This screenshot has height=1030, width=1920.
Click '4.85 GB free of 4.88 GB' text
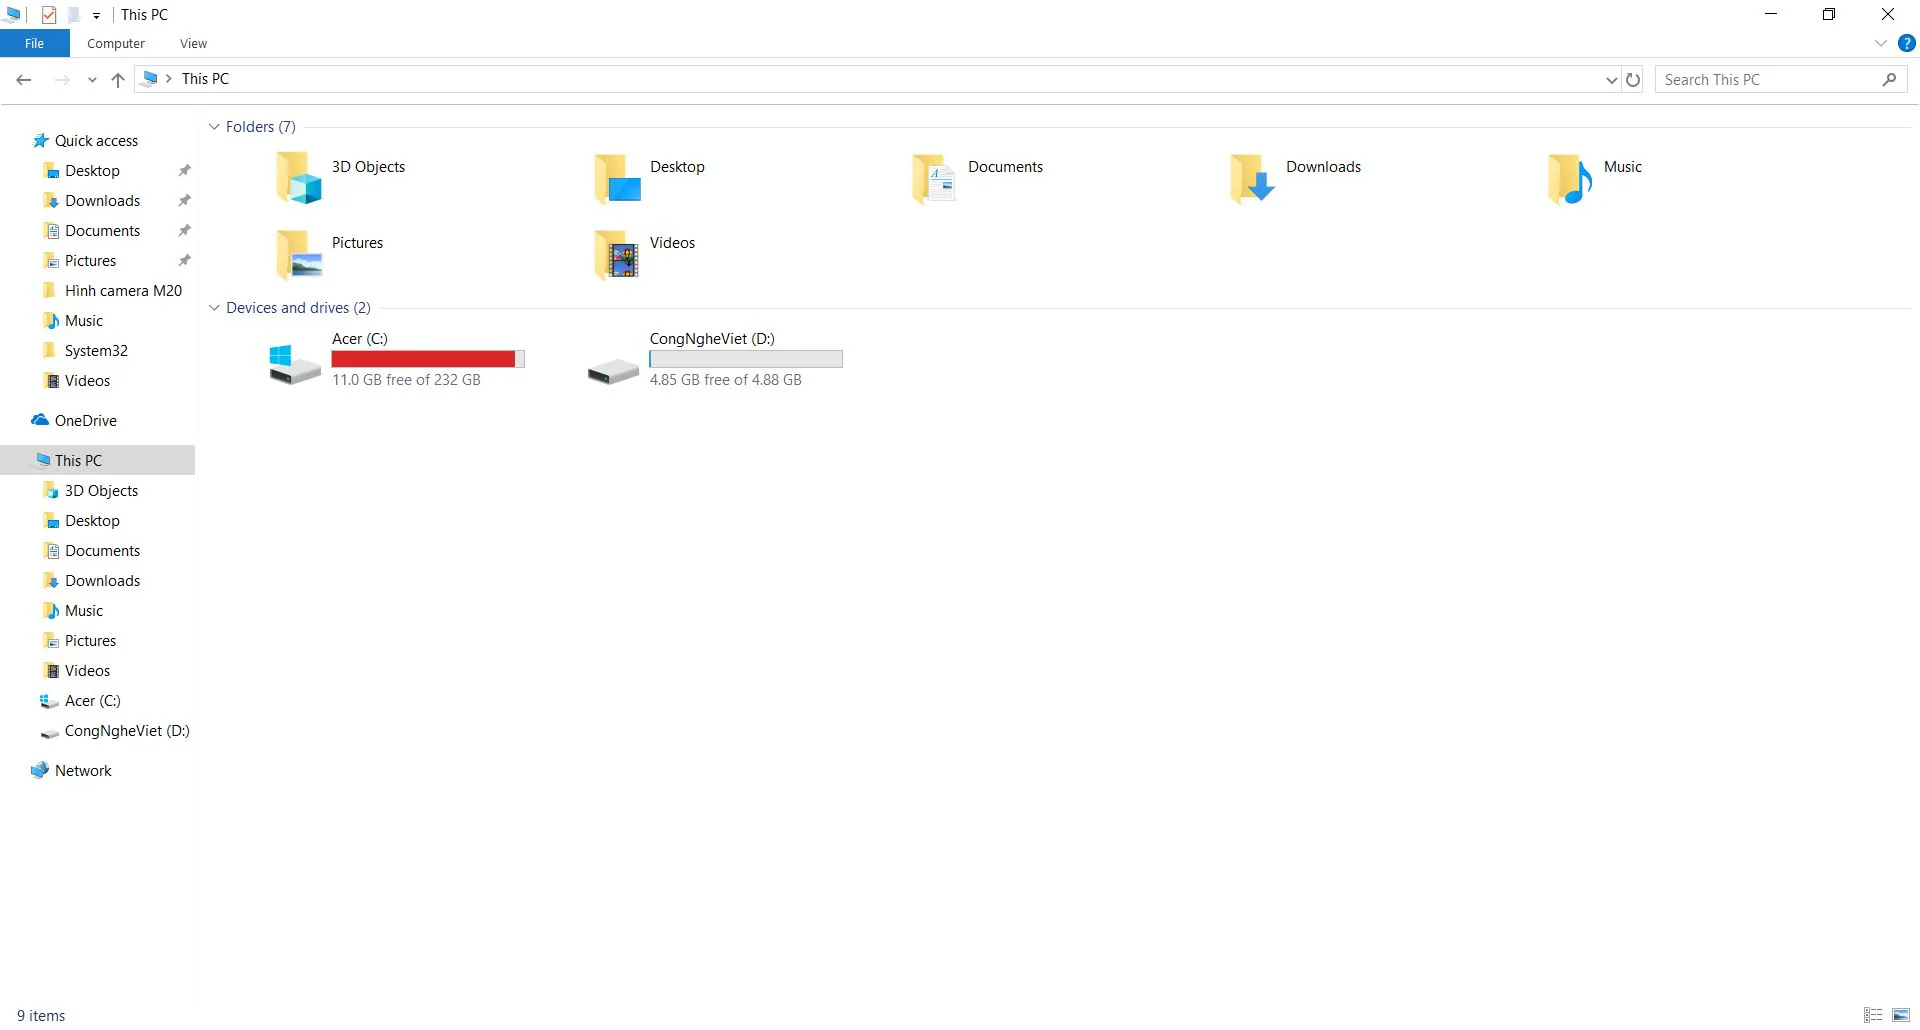pyautogui.click(x=725, y=380)
